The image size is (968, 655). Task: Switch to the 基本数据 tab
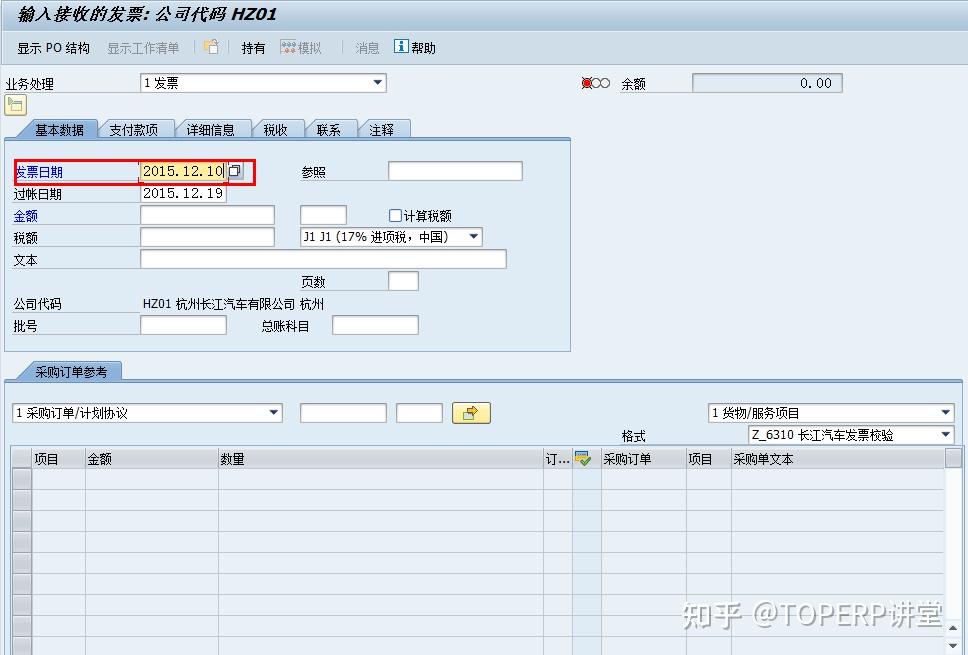coord(59,130)
